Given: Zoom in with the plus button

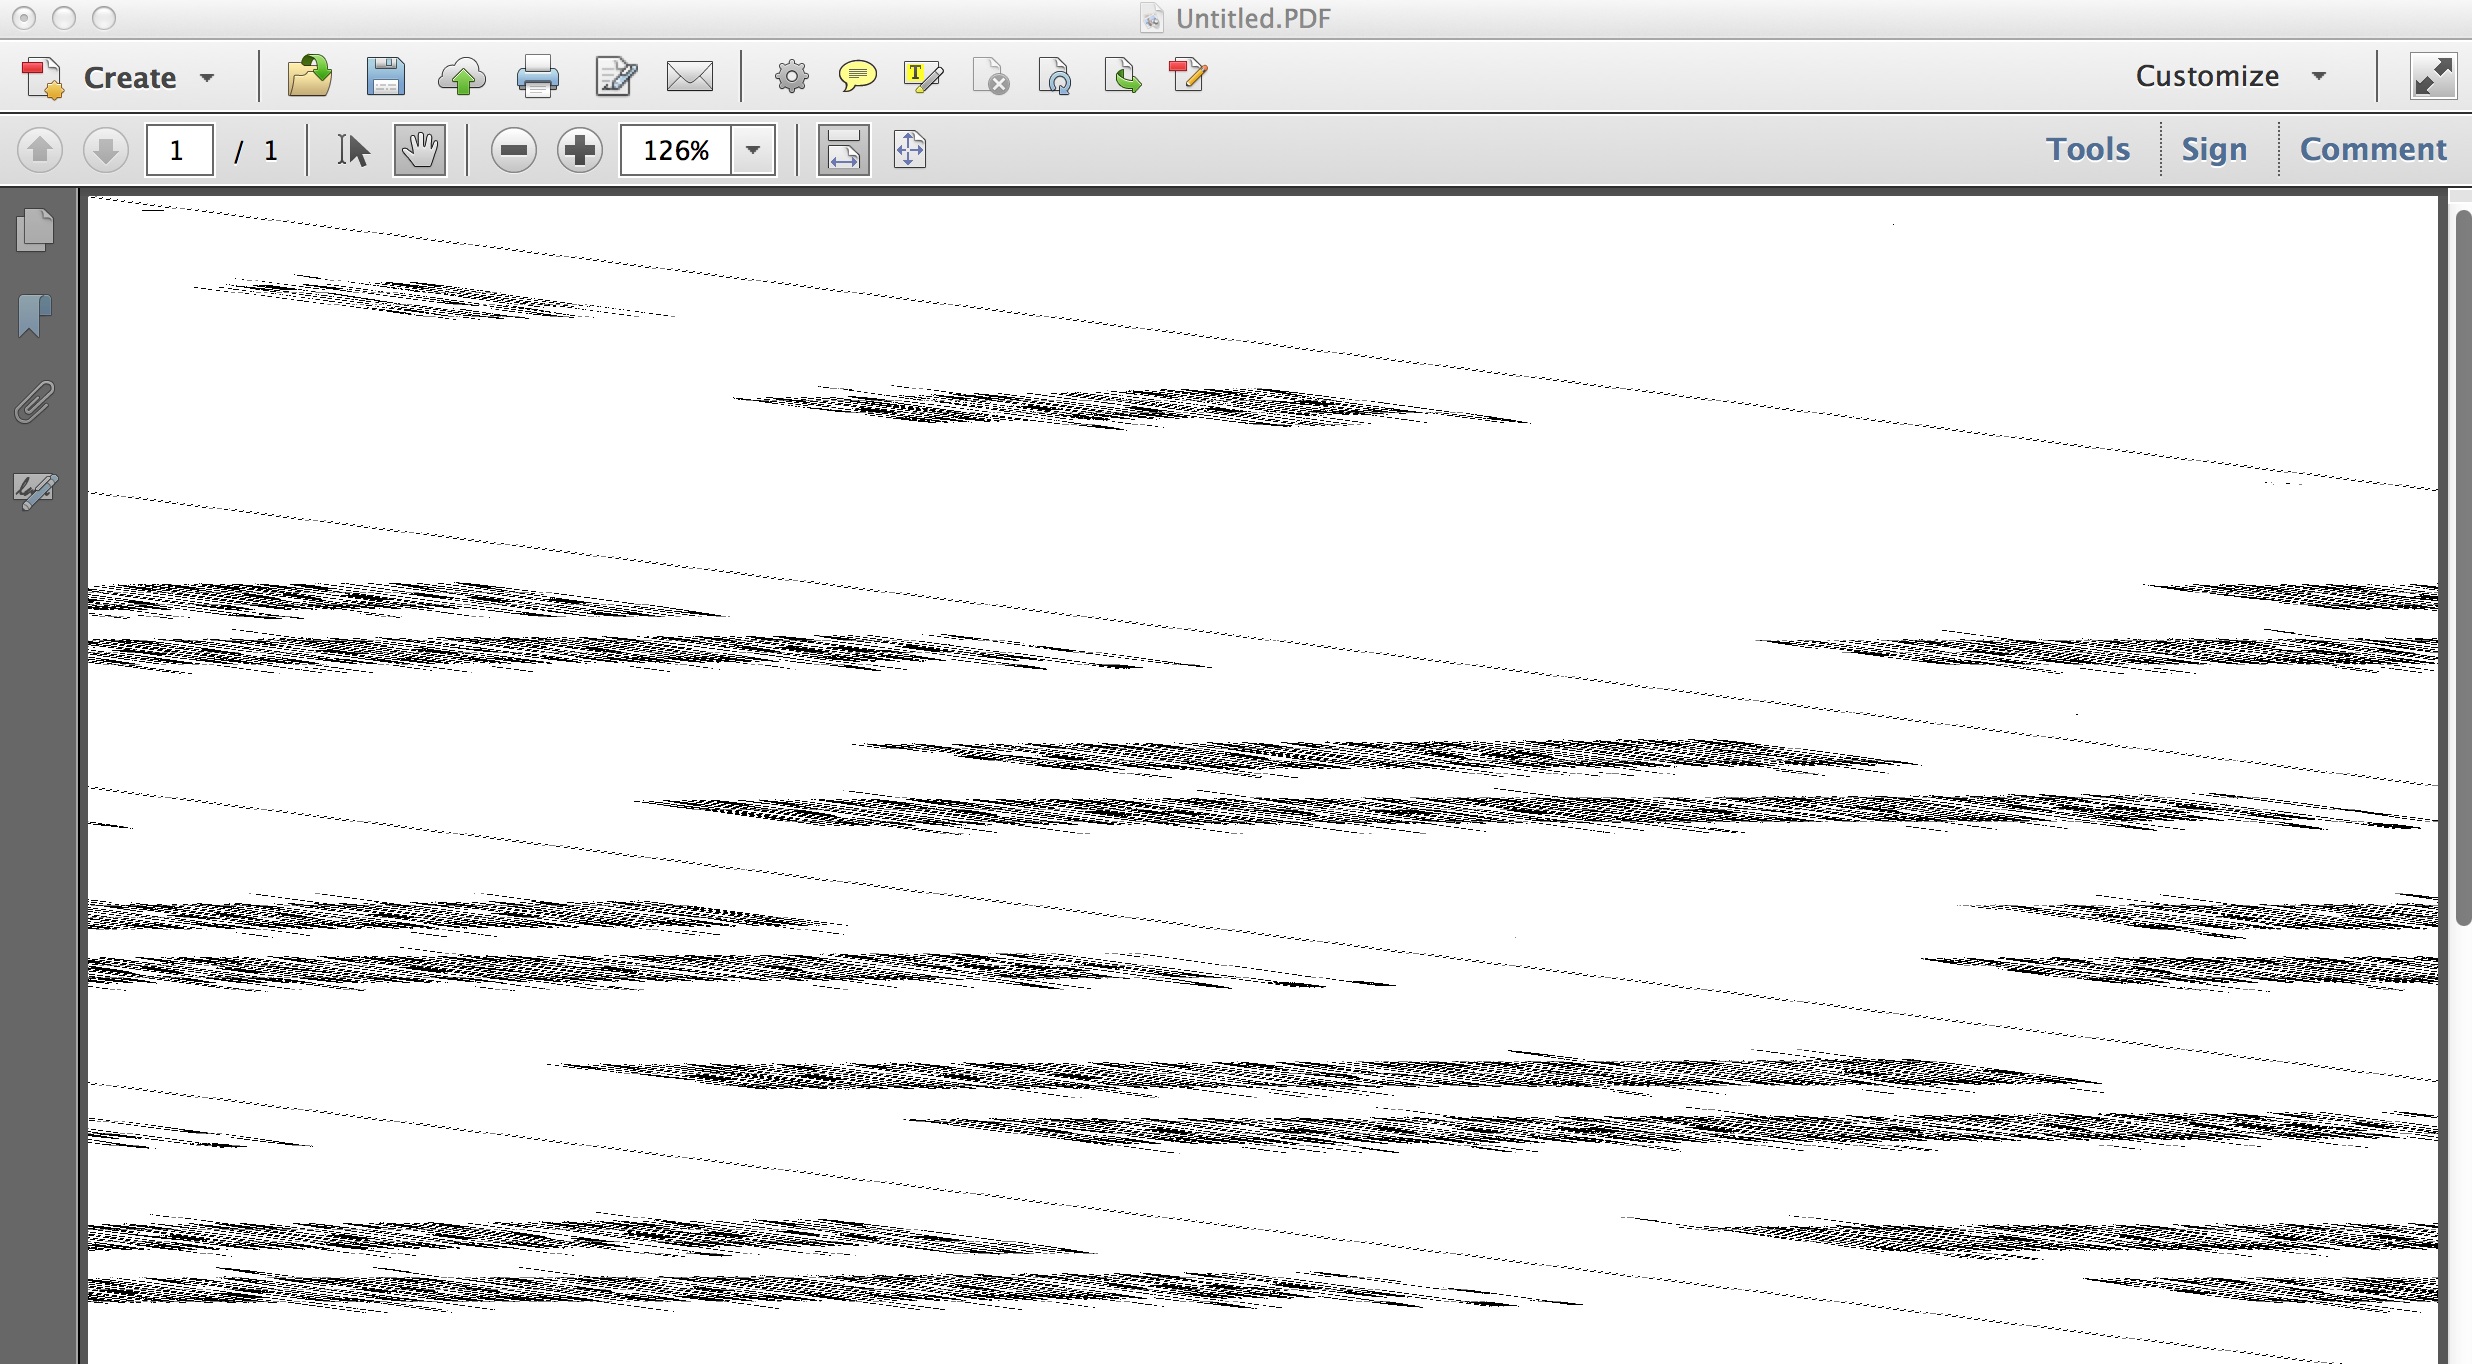Looking at the screenshot, I should coord(580,150).
